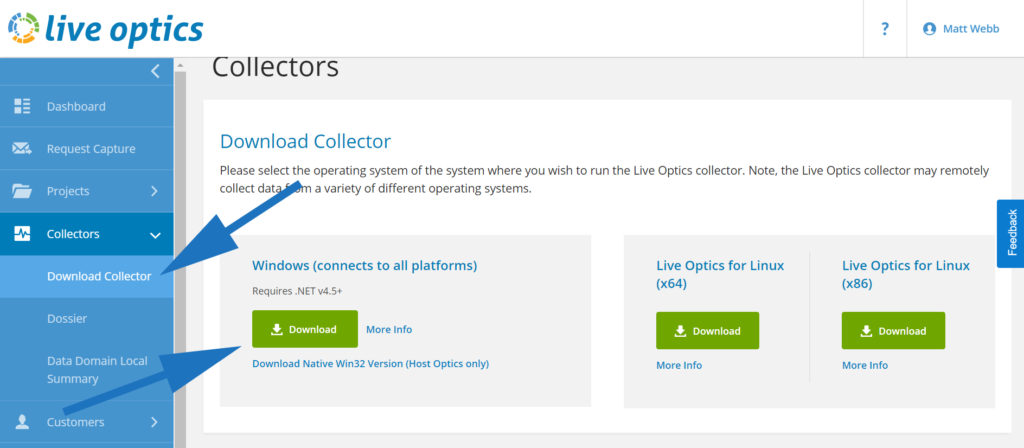Click the Request Capture envelope icon
Viewport: 1024px width, 448px height.
[22, 149]
